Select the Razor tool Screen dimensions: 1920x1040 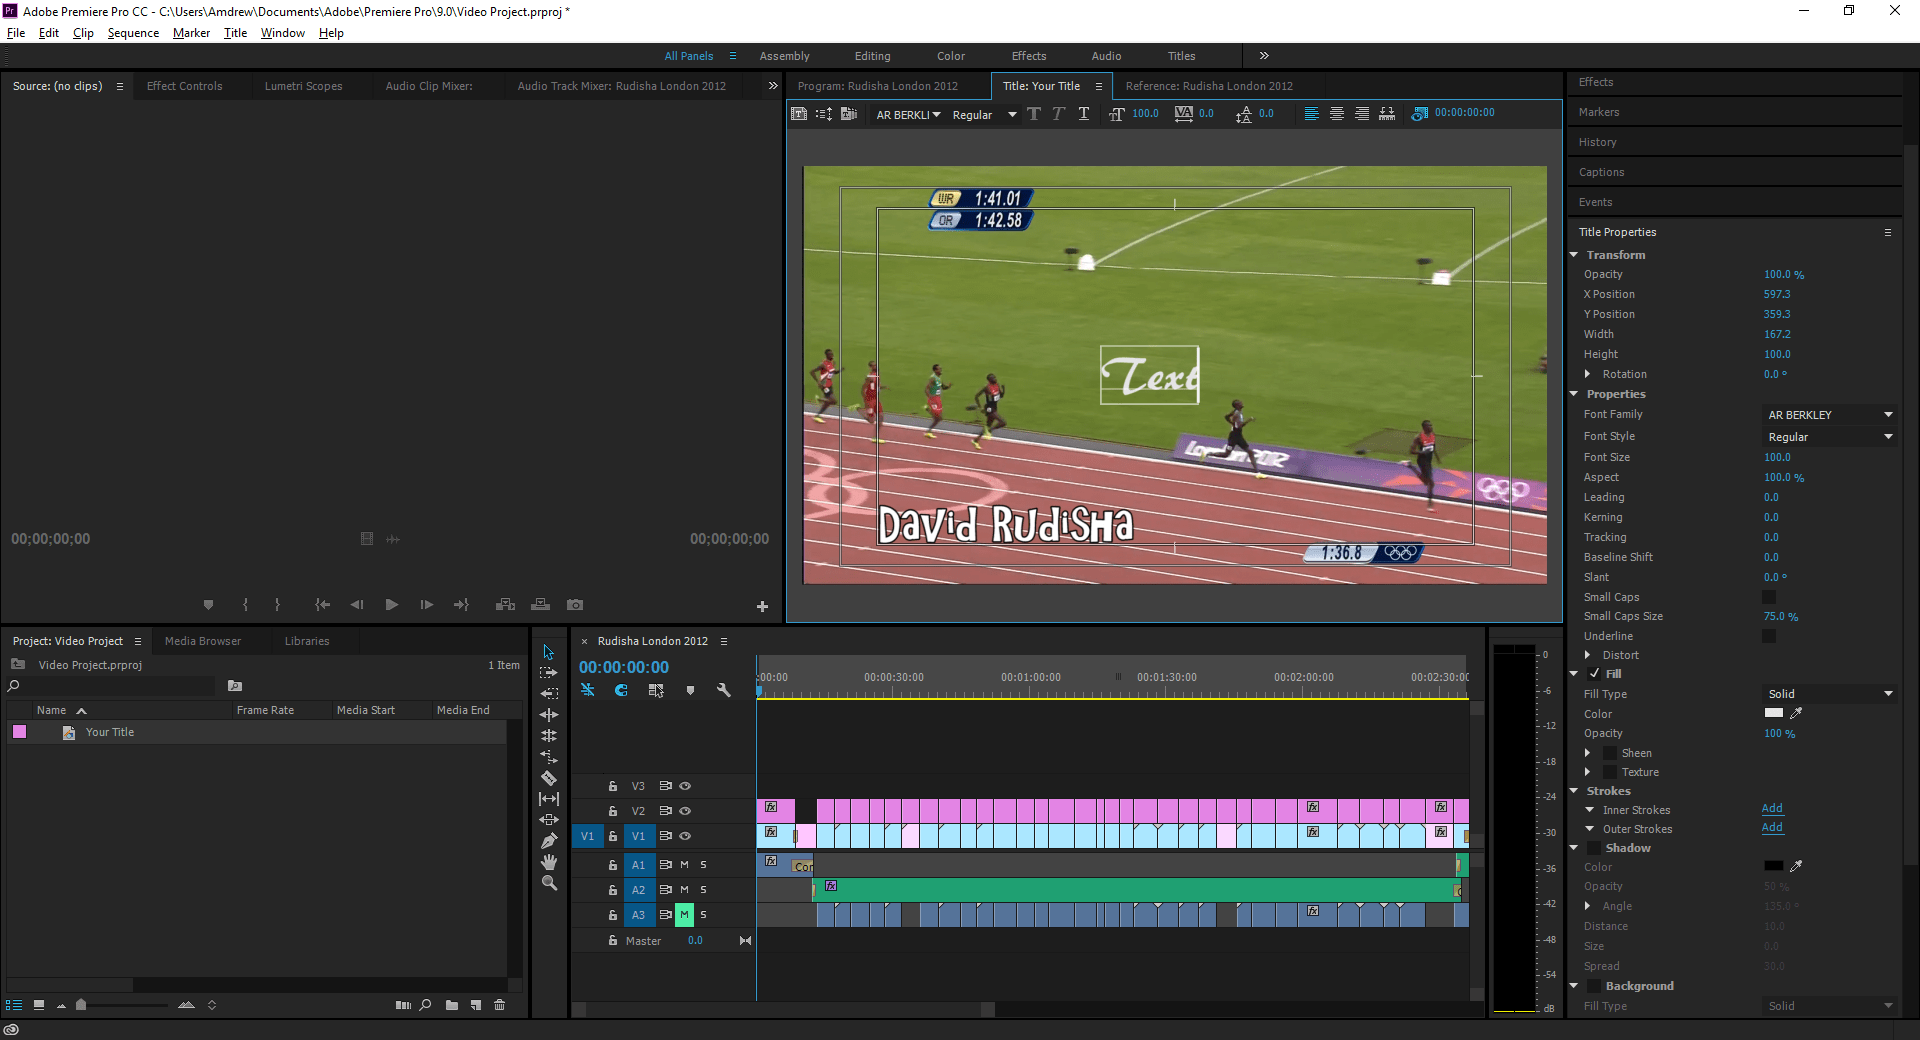(x=549, y=777)
